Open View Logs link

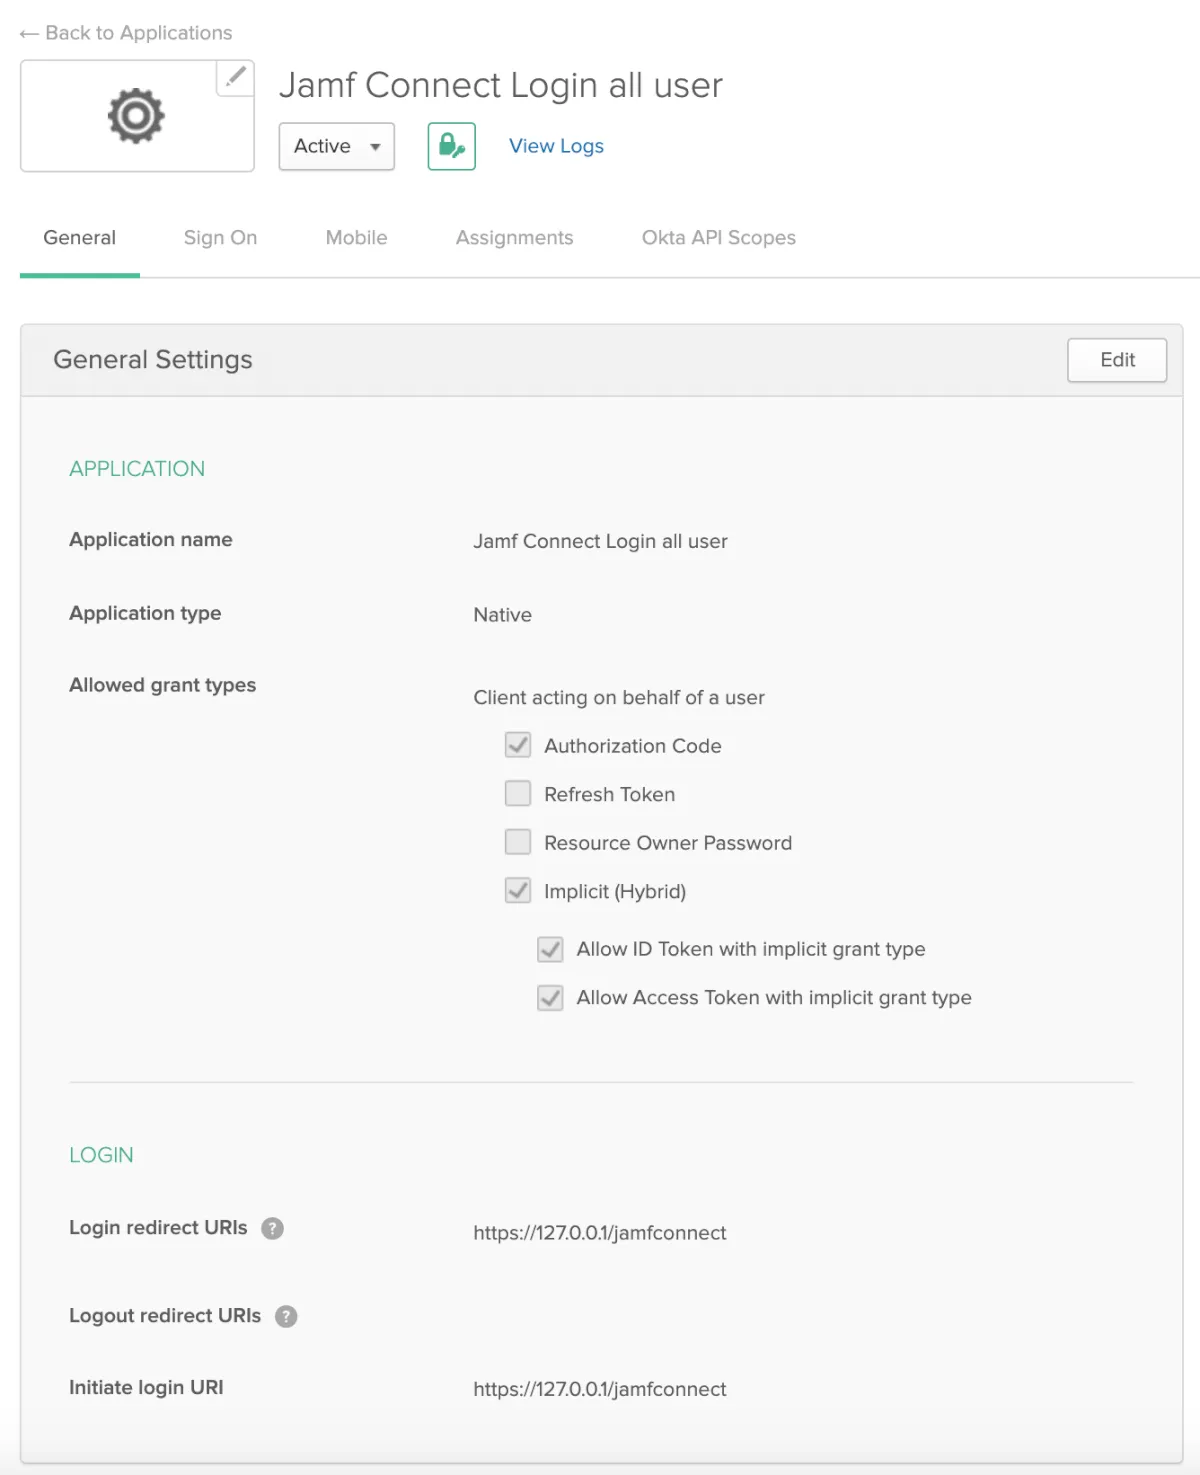[556, 146]
